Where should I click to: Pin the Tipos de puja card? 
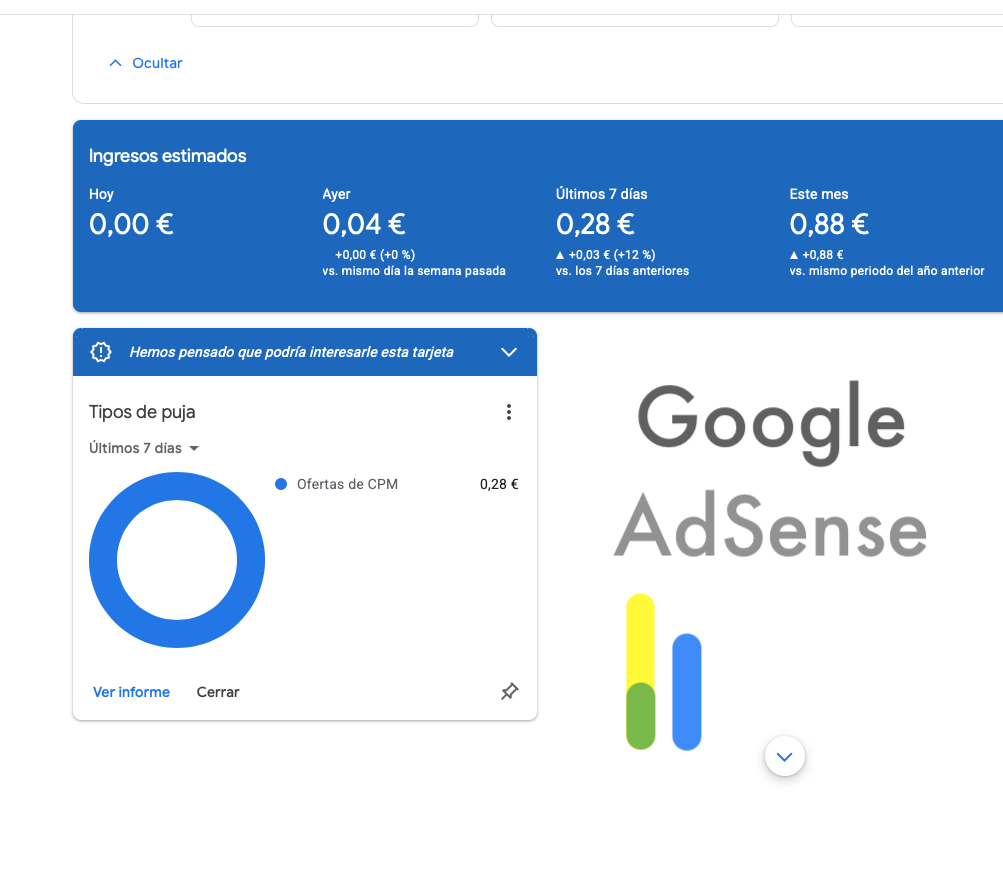[509, 691]
